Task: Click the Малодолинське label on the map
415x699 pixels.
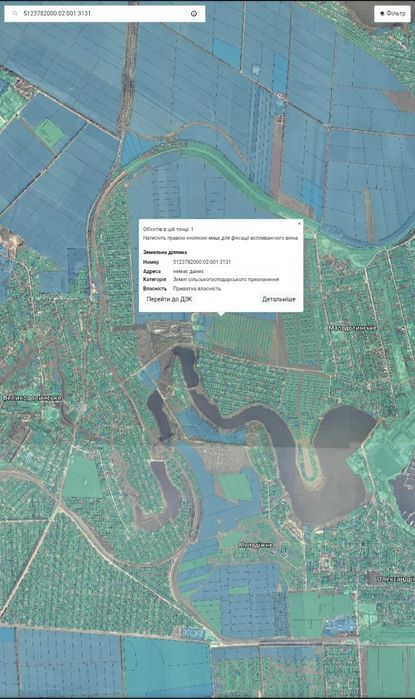Action: coord(353,328)
